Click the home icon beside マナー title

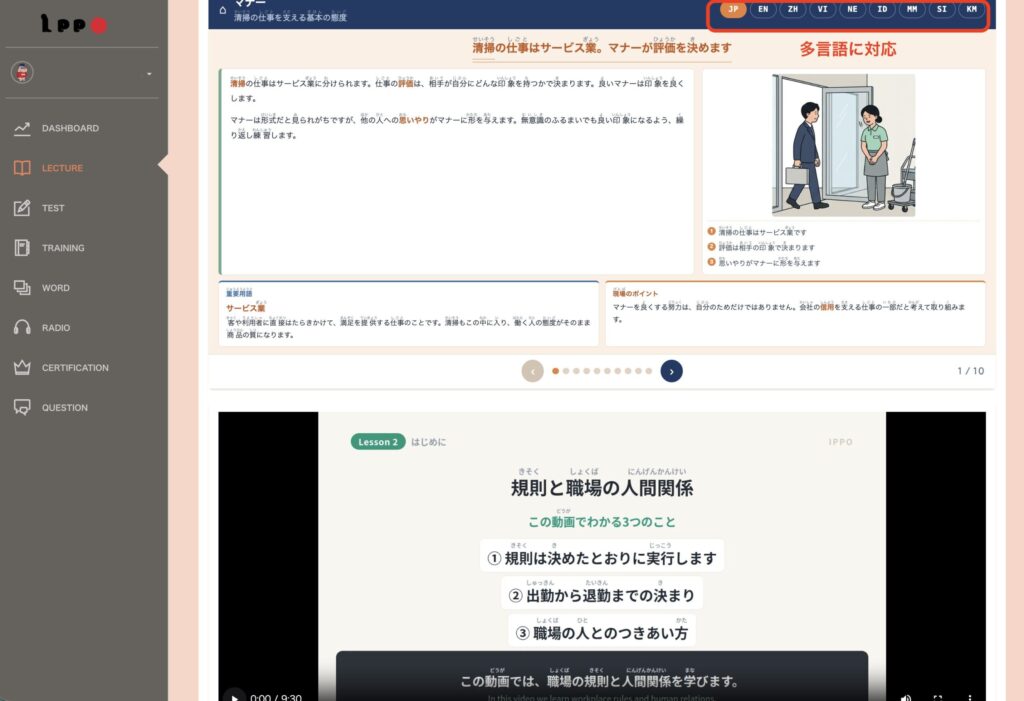tap(223, 10)
